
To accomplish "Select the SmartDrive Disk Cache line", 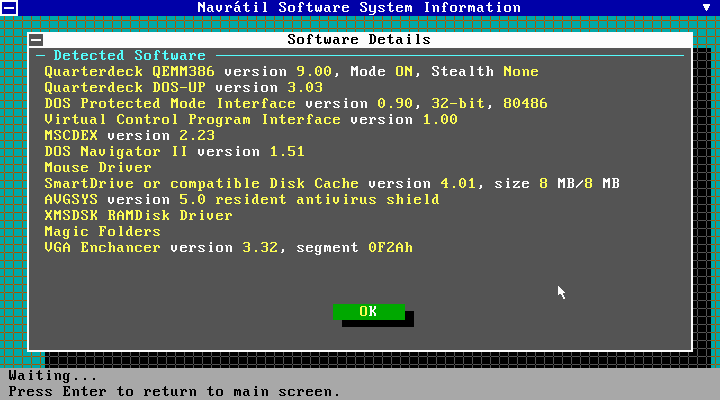I will pos(332,184).
